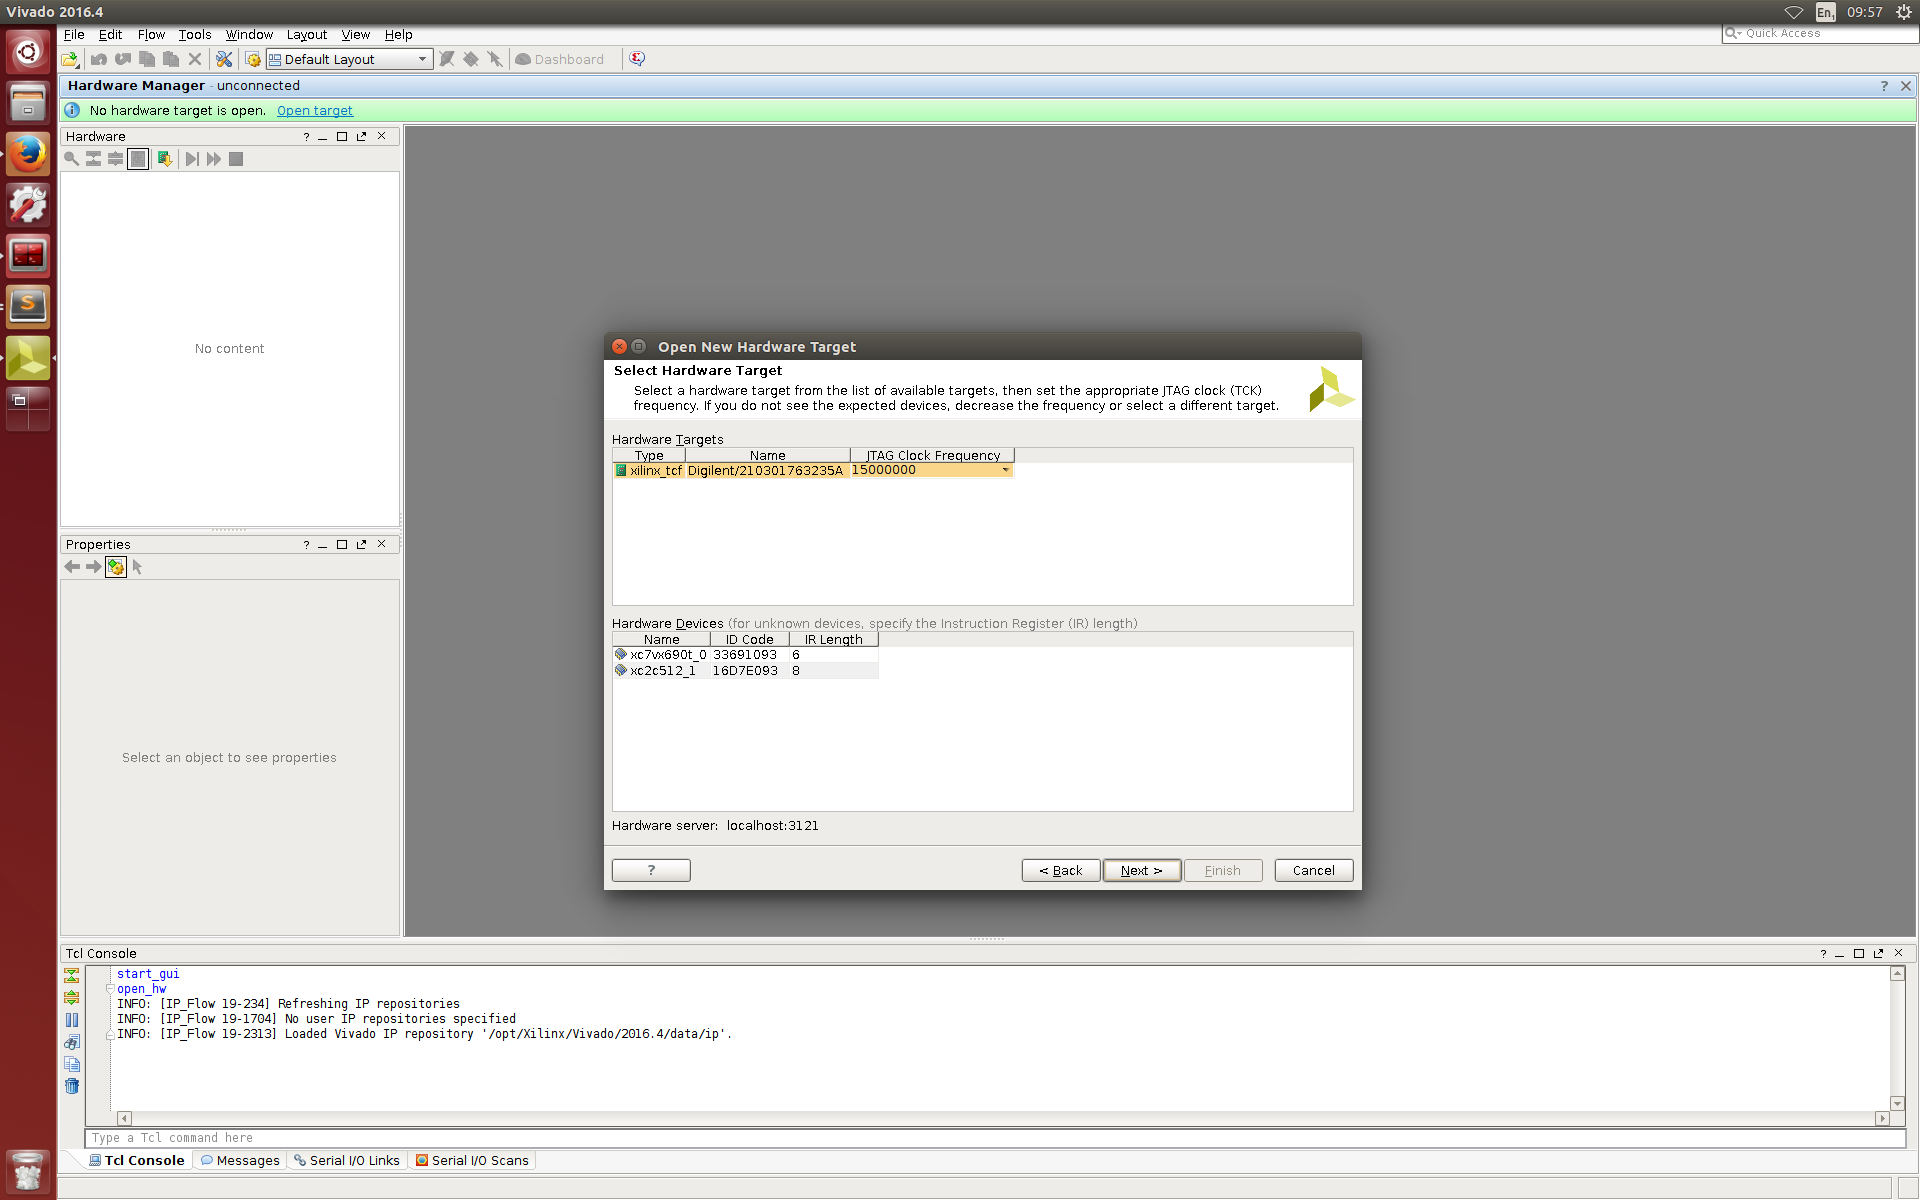Toggle automatic update button in Properties toolbar
Image resolution: width=1920 pixels, height=1200 pixels.
coord(116,567)
